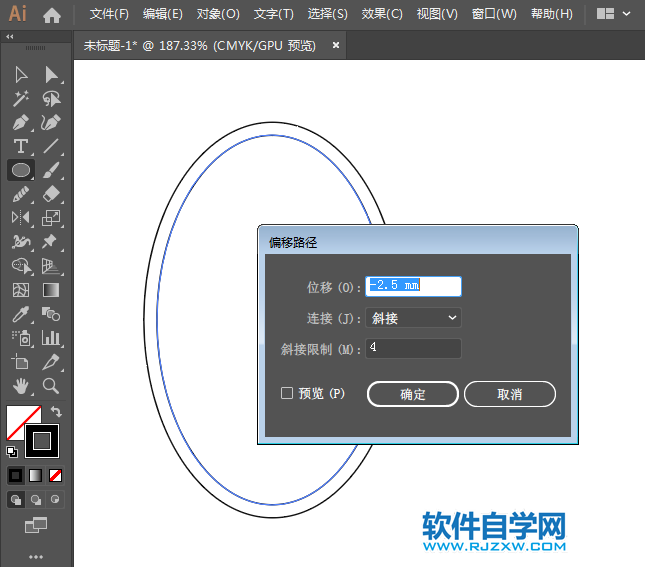The image size is (645, 567).
Task: Enable Draw Normal mode
Action: (x=16, y=500)
